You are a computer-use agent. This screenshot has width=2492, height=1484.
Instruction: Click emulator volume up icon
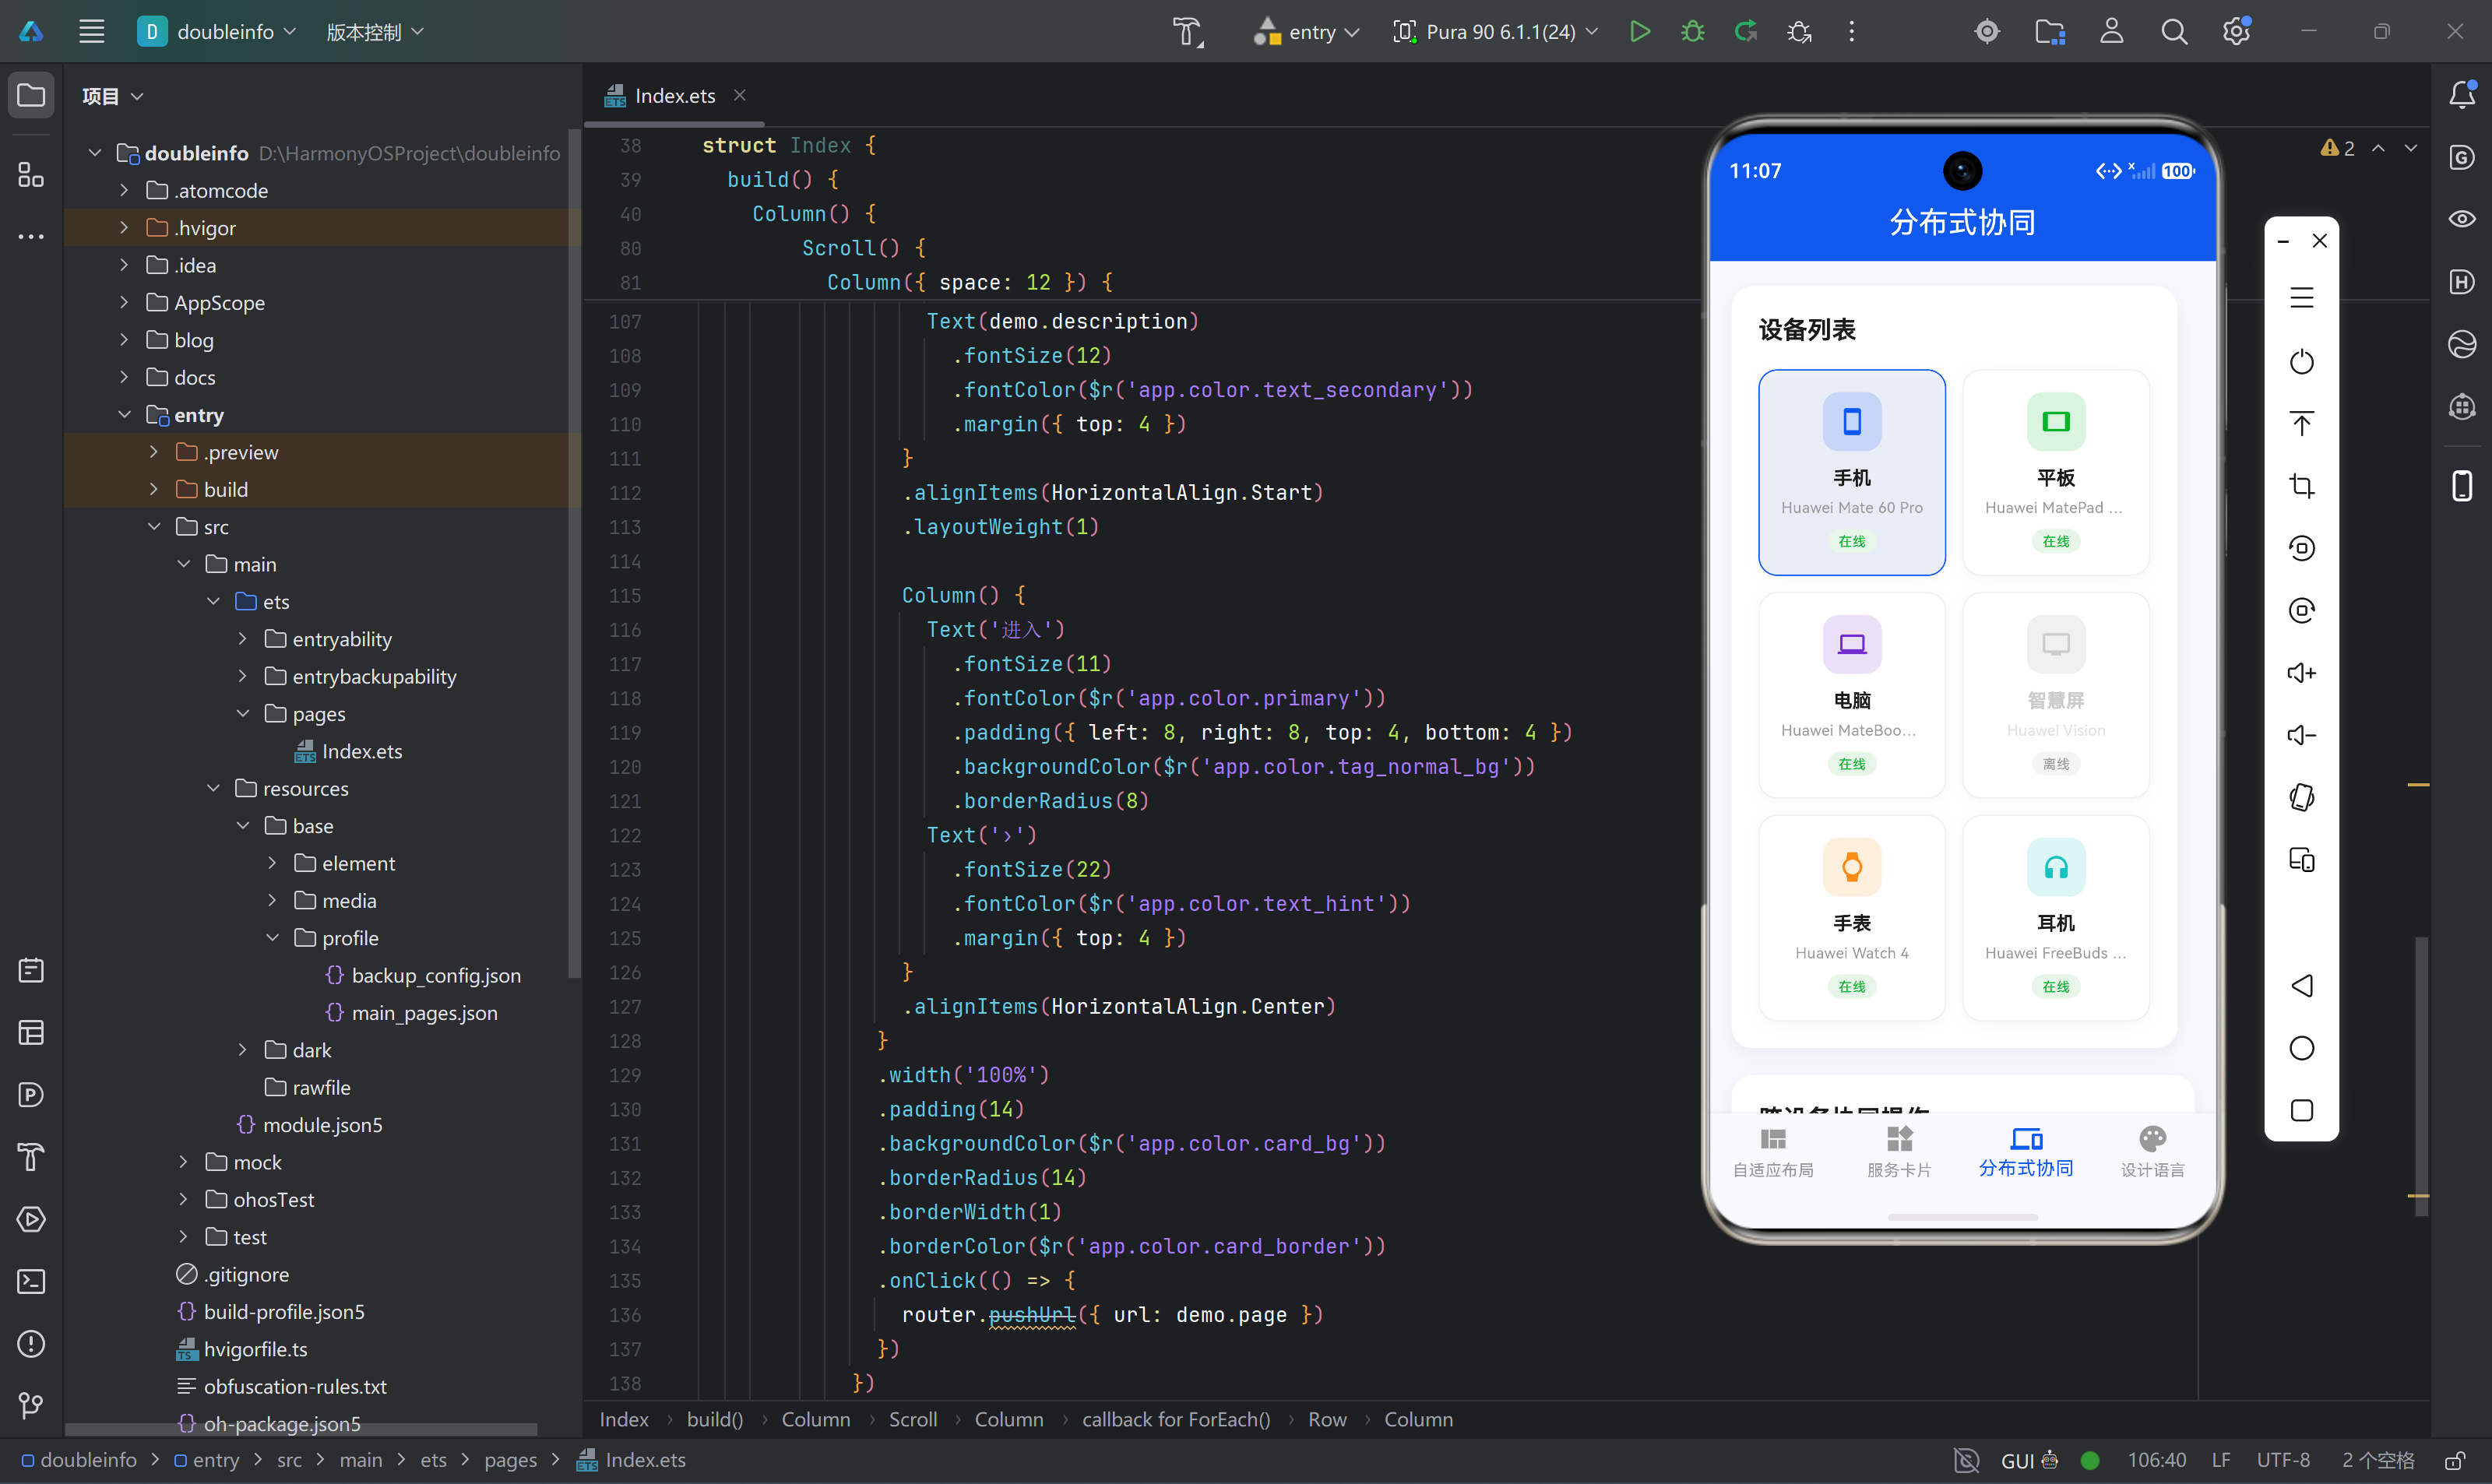click(x=2301, y=673)
